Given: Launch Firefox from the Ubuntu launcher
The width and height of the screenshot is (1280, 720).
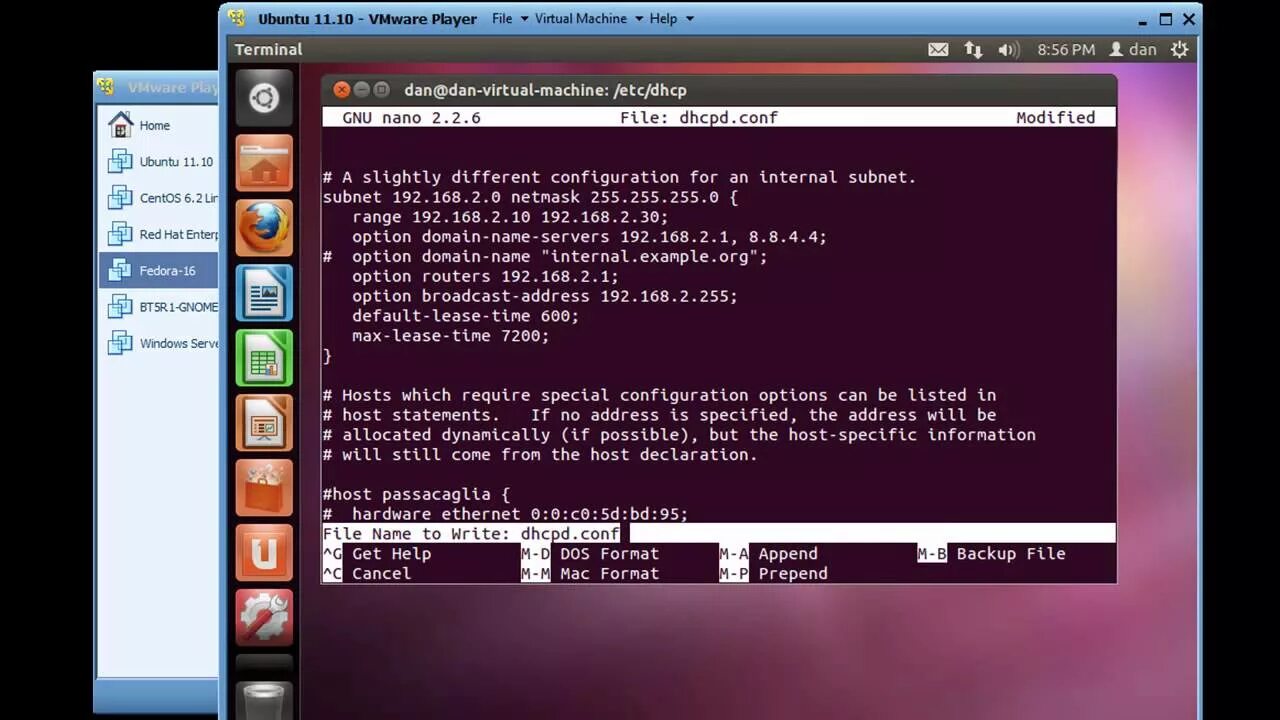Looking at the screenshot, I should point(264,228).
